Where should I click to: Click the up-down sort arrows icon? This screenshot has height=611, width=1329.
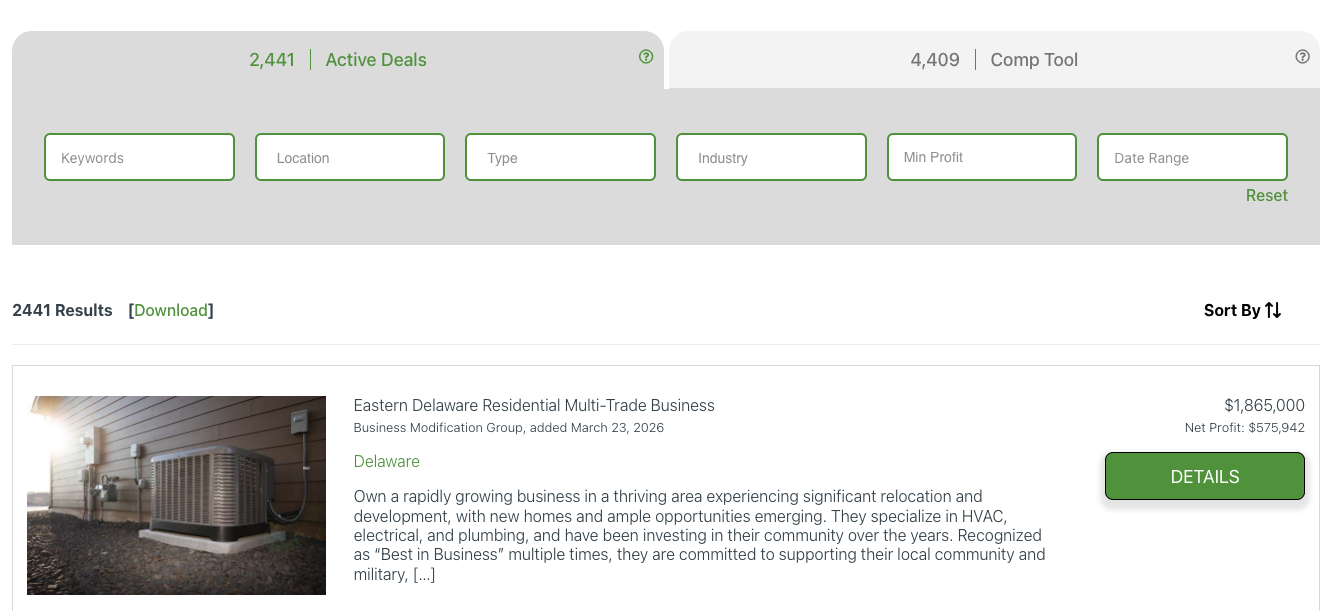coord(1273,310)
